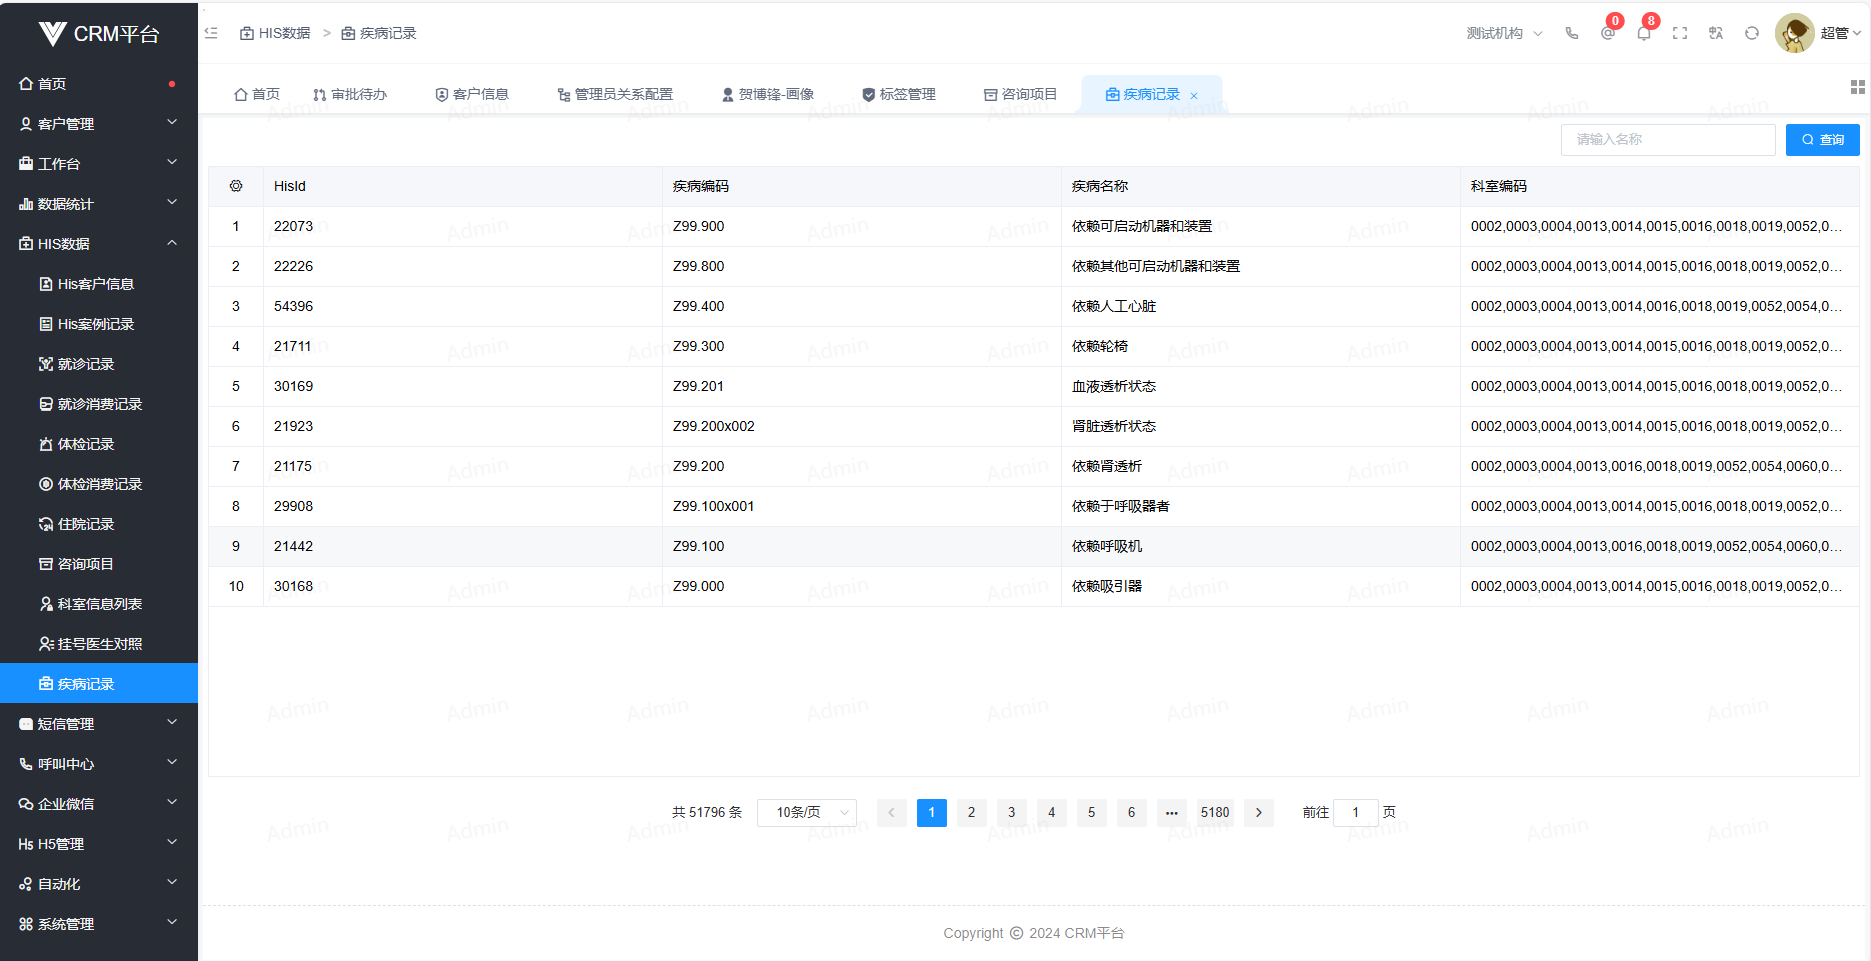Open the notification bell icon
The width and height of the screenshot is (1871, 961).
pyautogui.click(x=1644, y=33)
